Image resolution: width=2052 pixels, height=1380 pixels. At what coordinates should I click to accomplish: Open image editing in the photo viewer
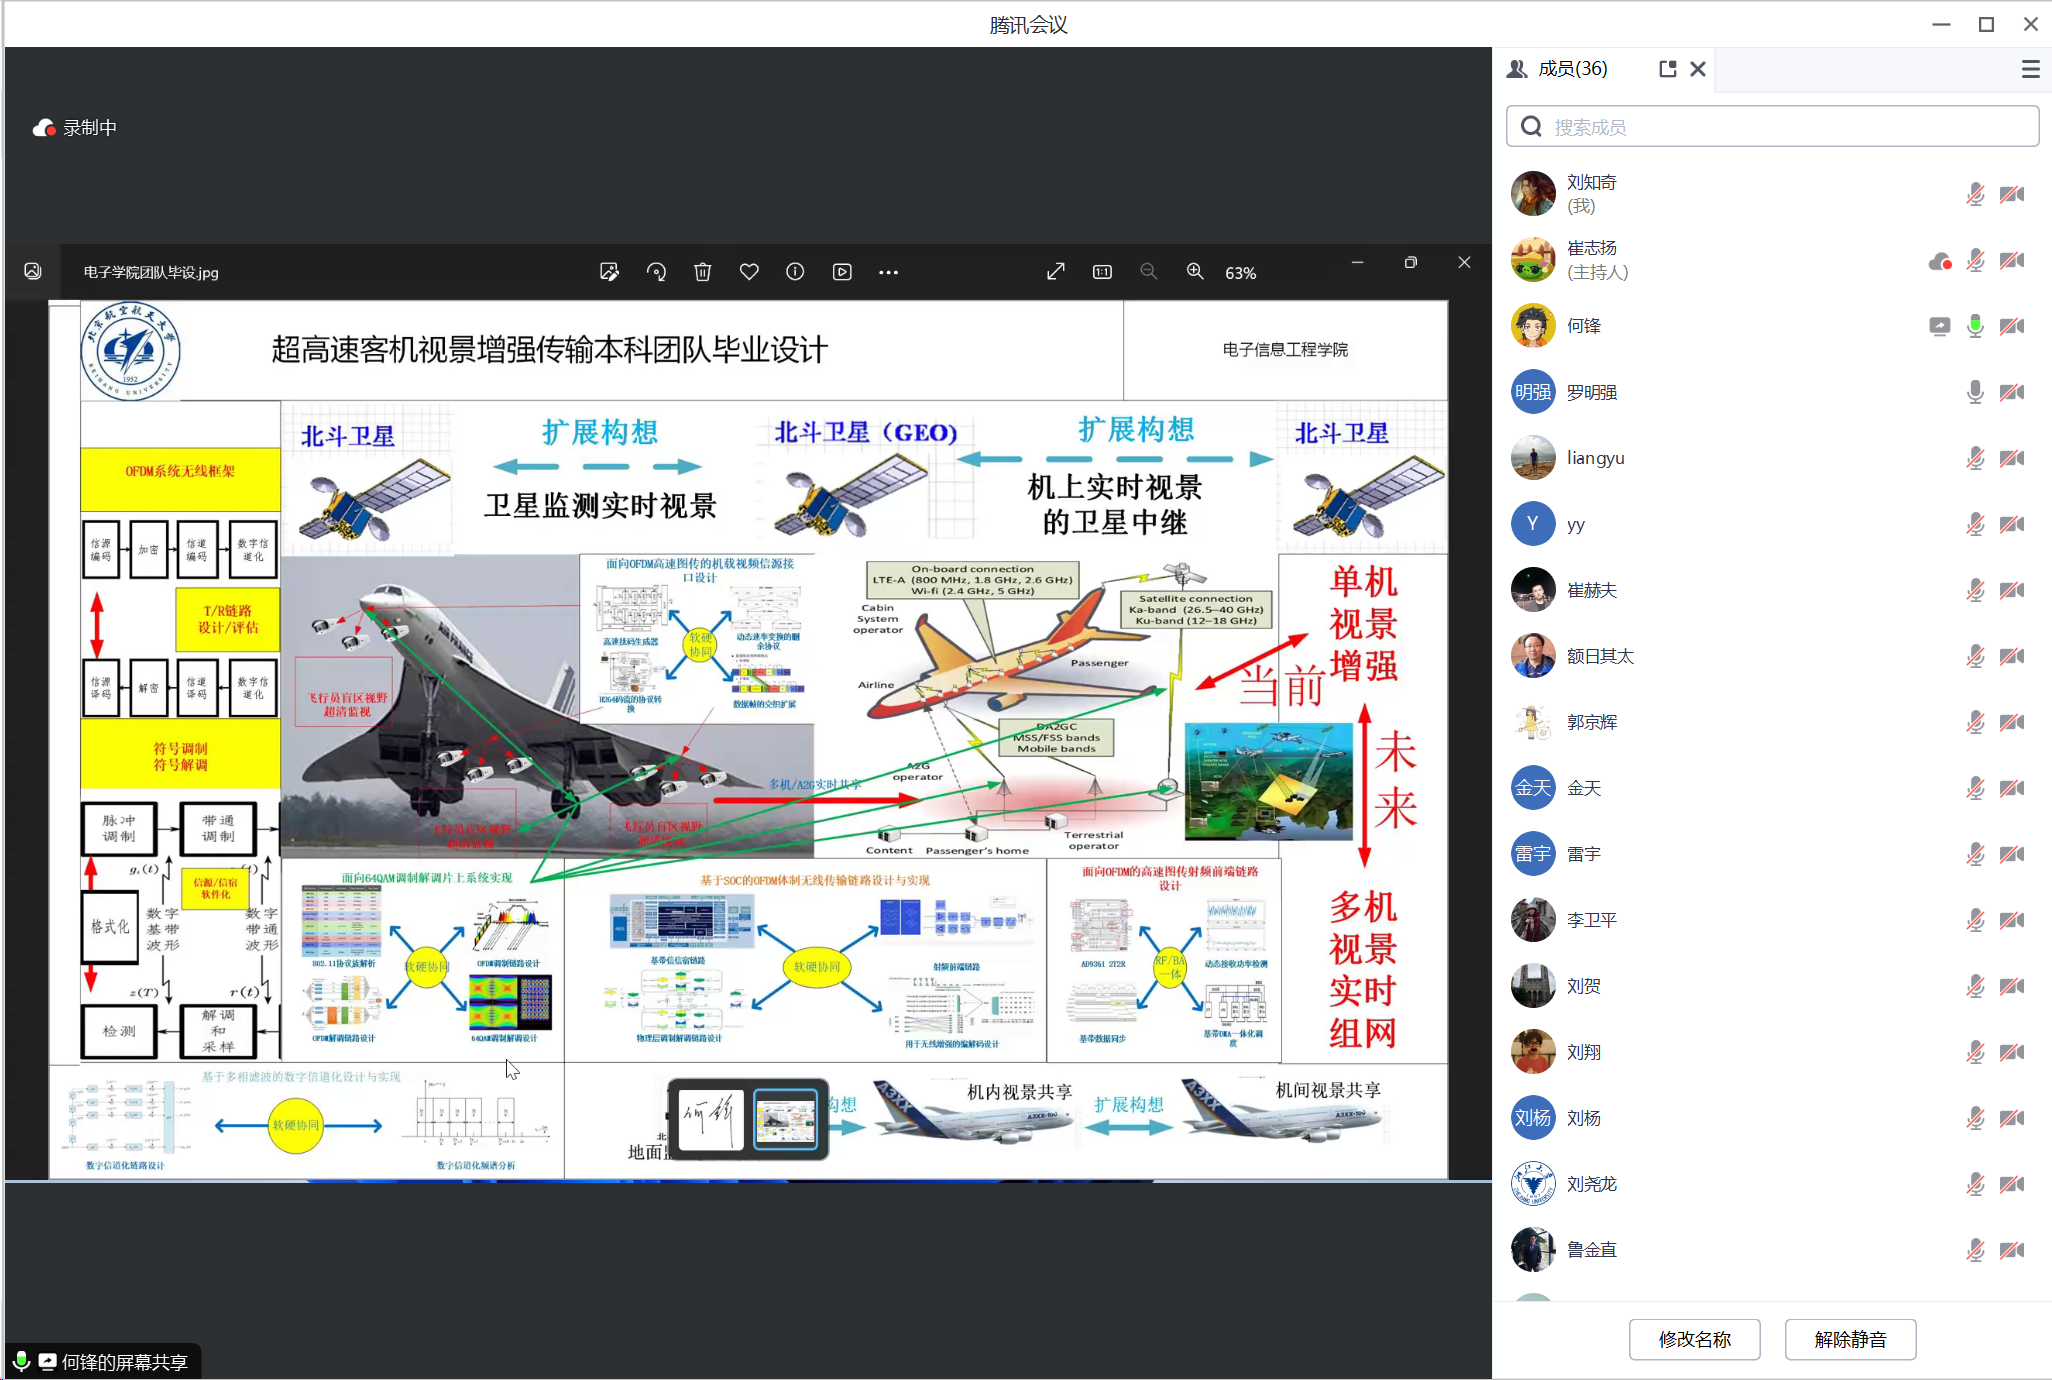[609, 271]
